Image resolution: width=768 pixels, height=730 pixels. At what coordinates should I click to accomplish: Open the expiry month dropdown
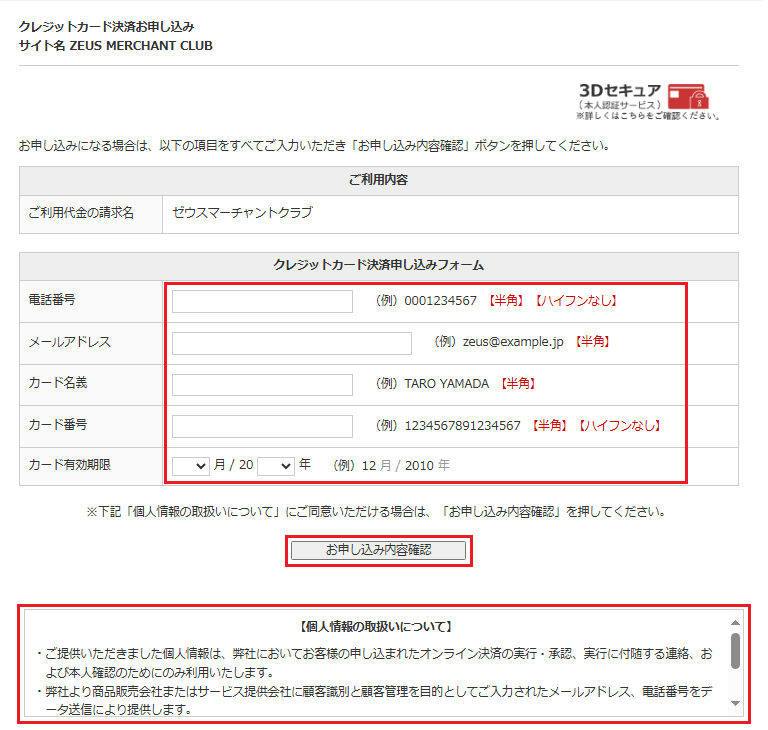(191, 466)
